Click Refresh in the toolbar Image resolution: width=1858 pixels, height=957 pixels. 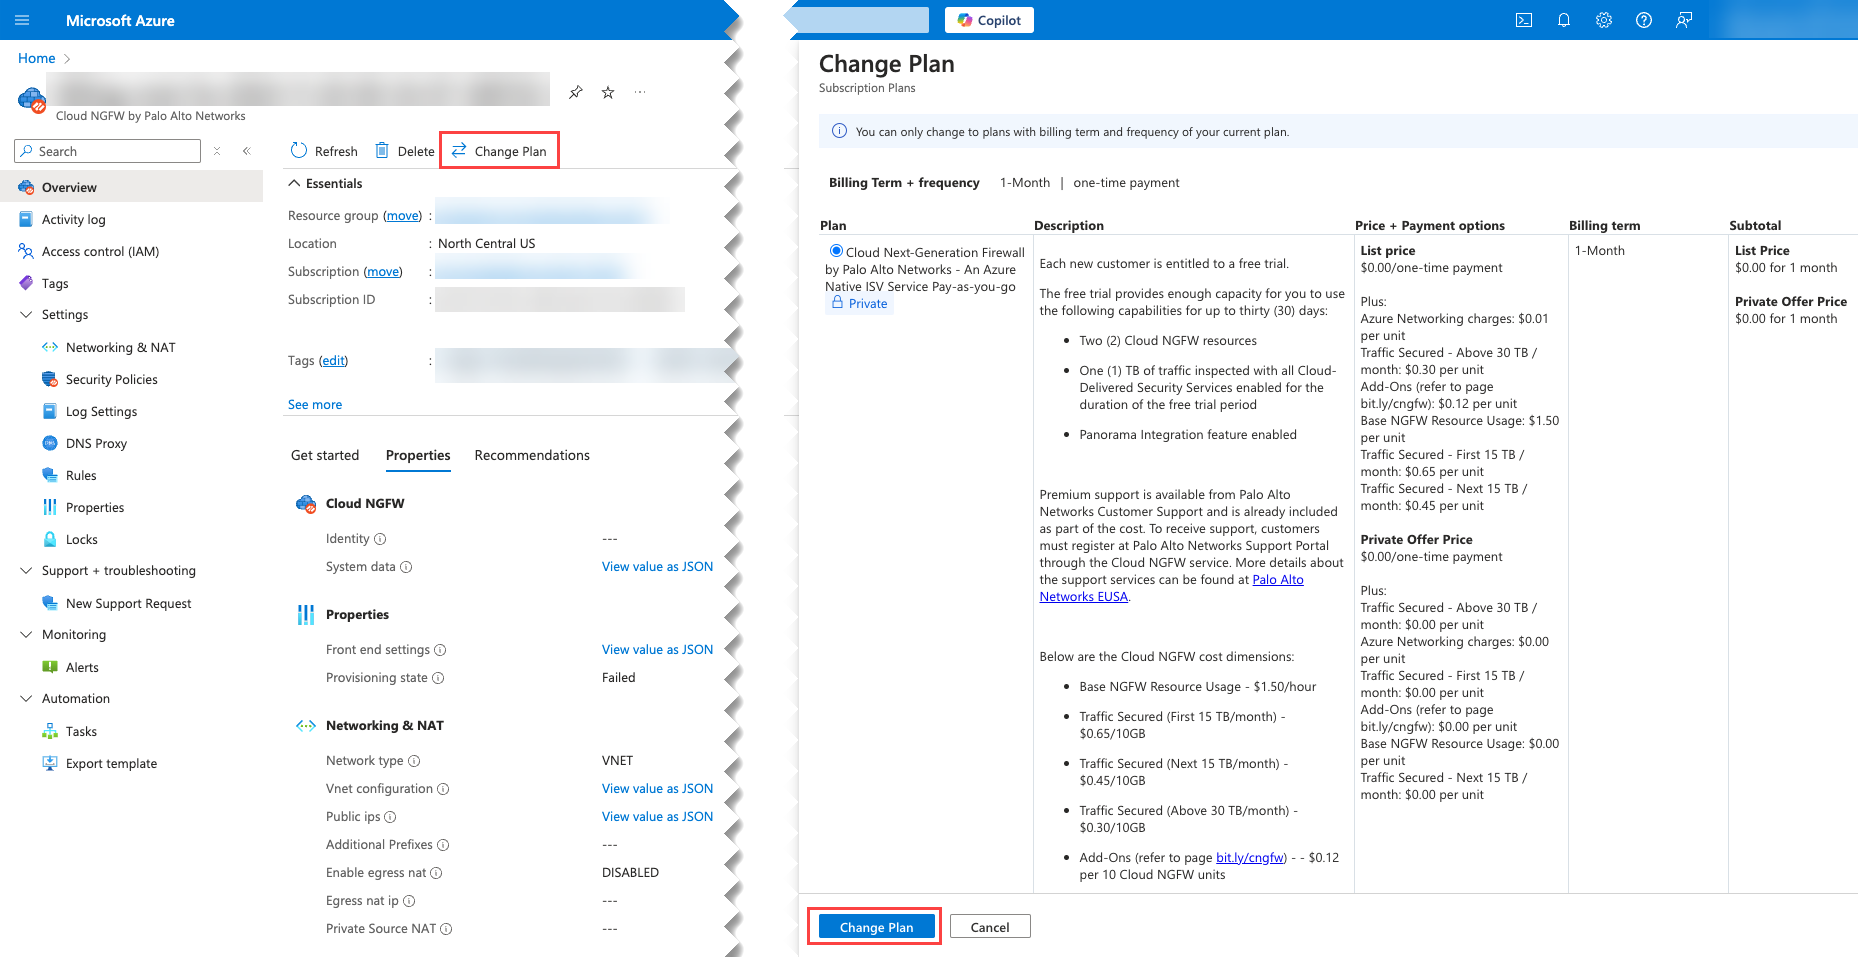(x=324, y=151)
